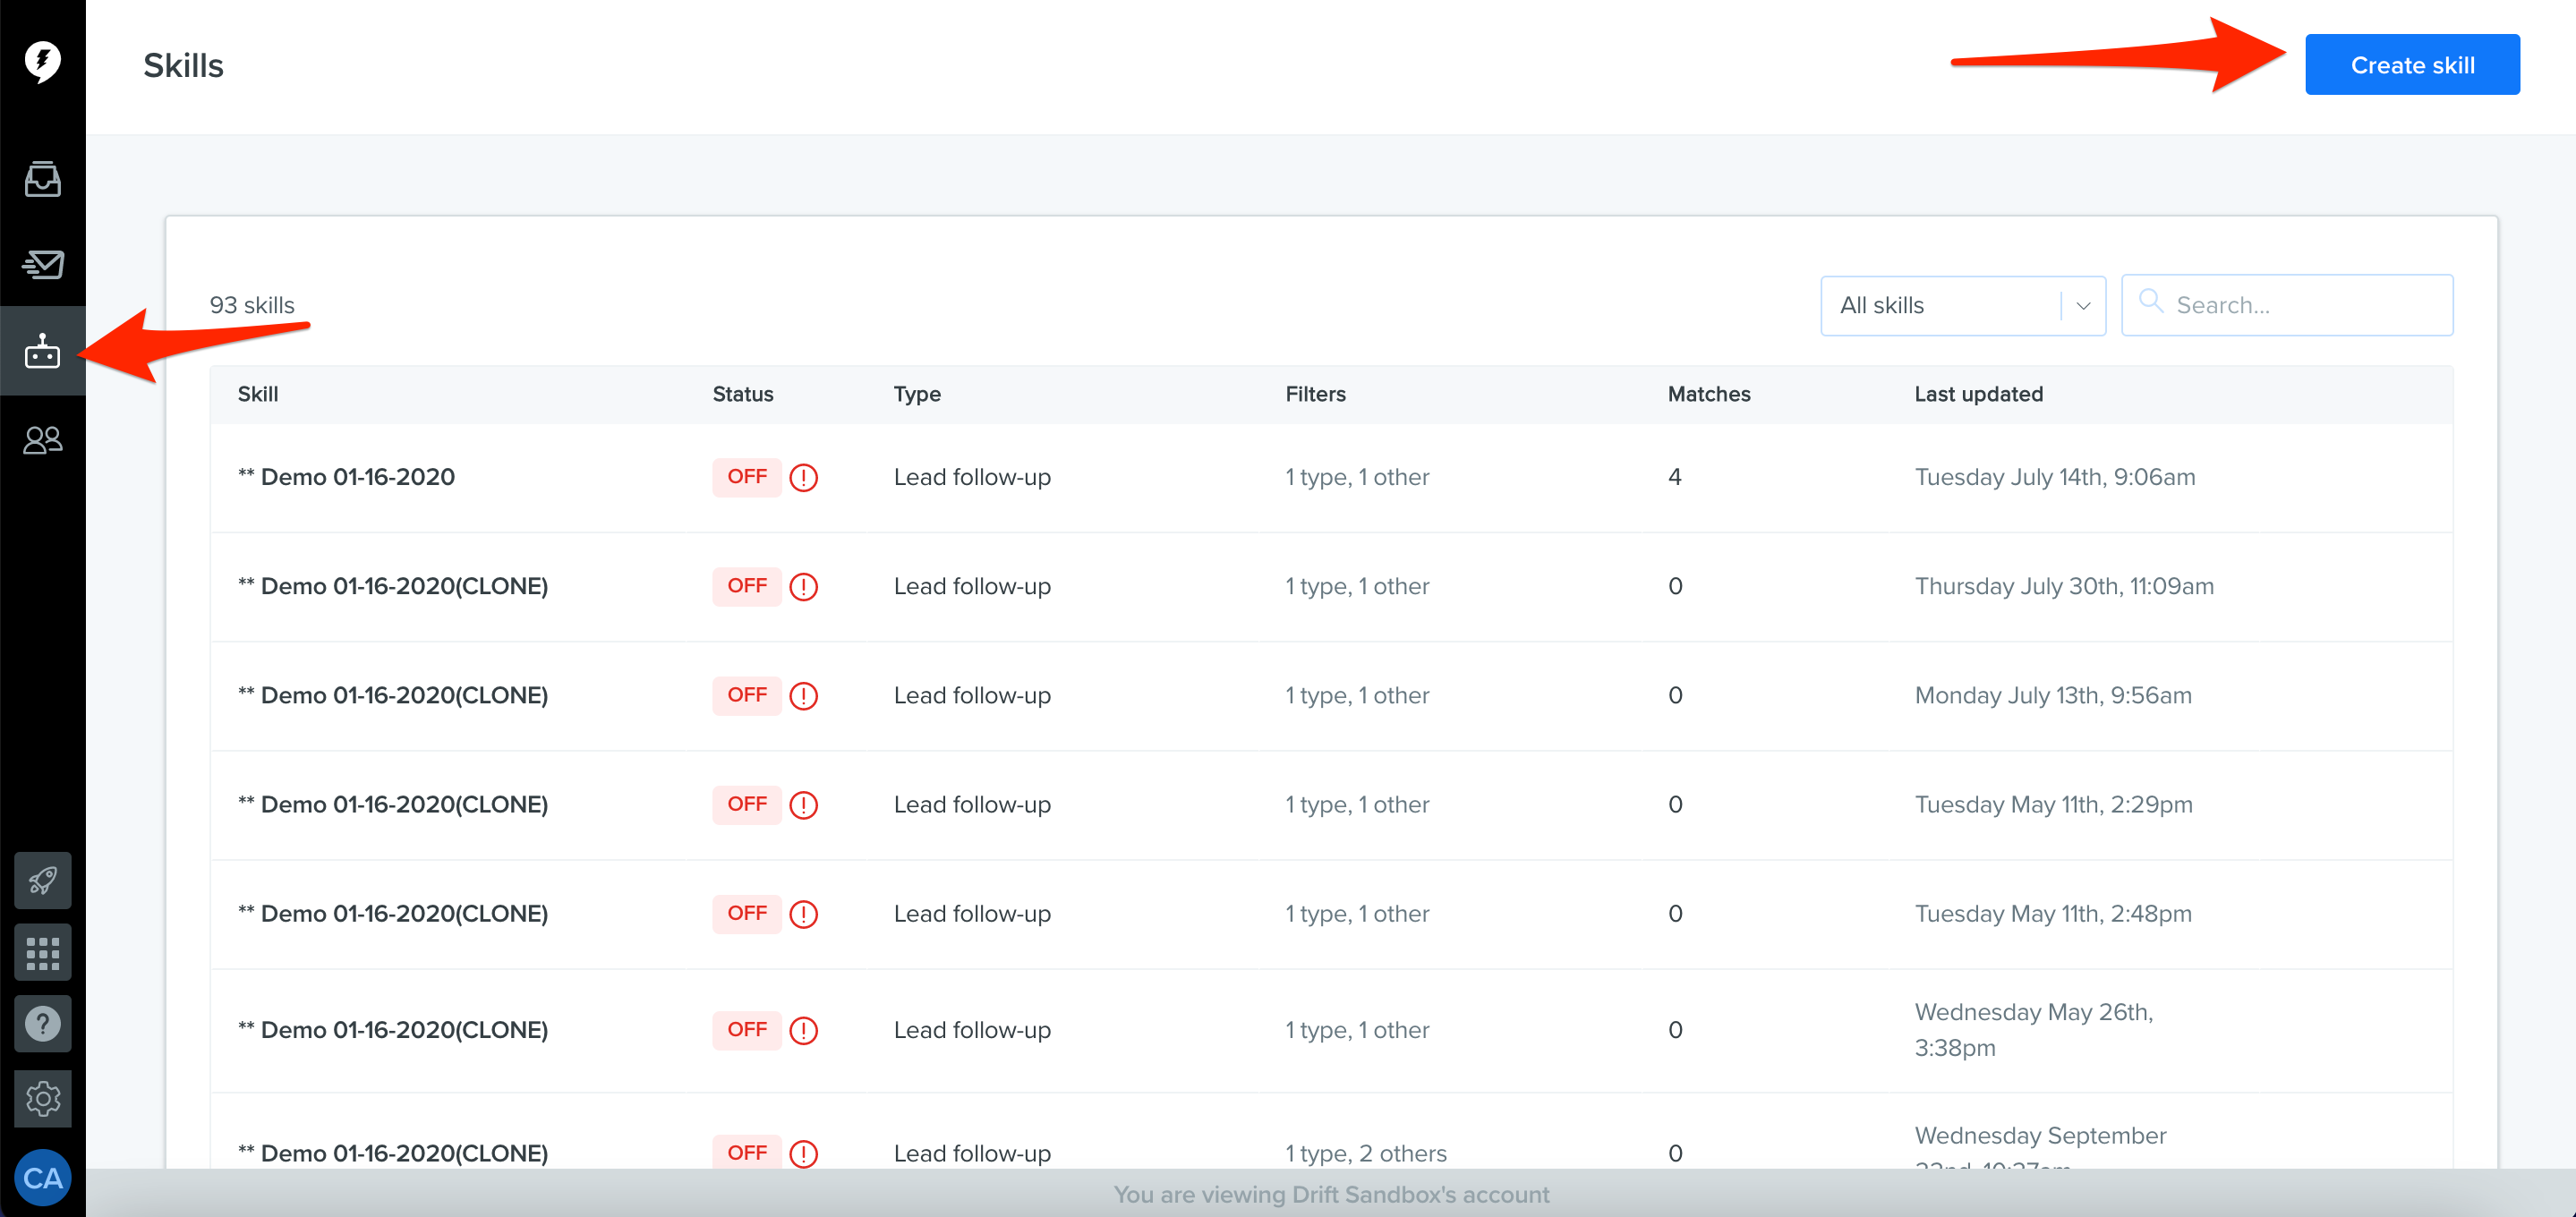Open the Help question mark icon
Image resolution: width=2576 pixels, height=1217 pixels.
click(x=42, y=1024)
